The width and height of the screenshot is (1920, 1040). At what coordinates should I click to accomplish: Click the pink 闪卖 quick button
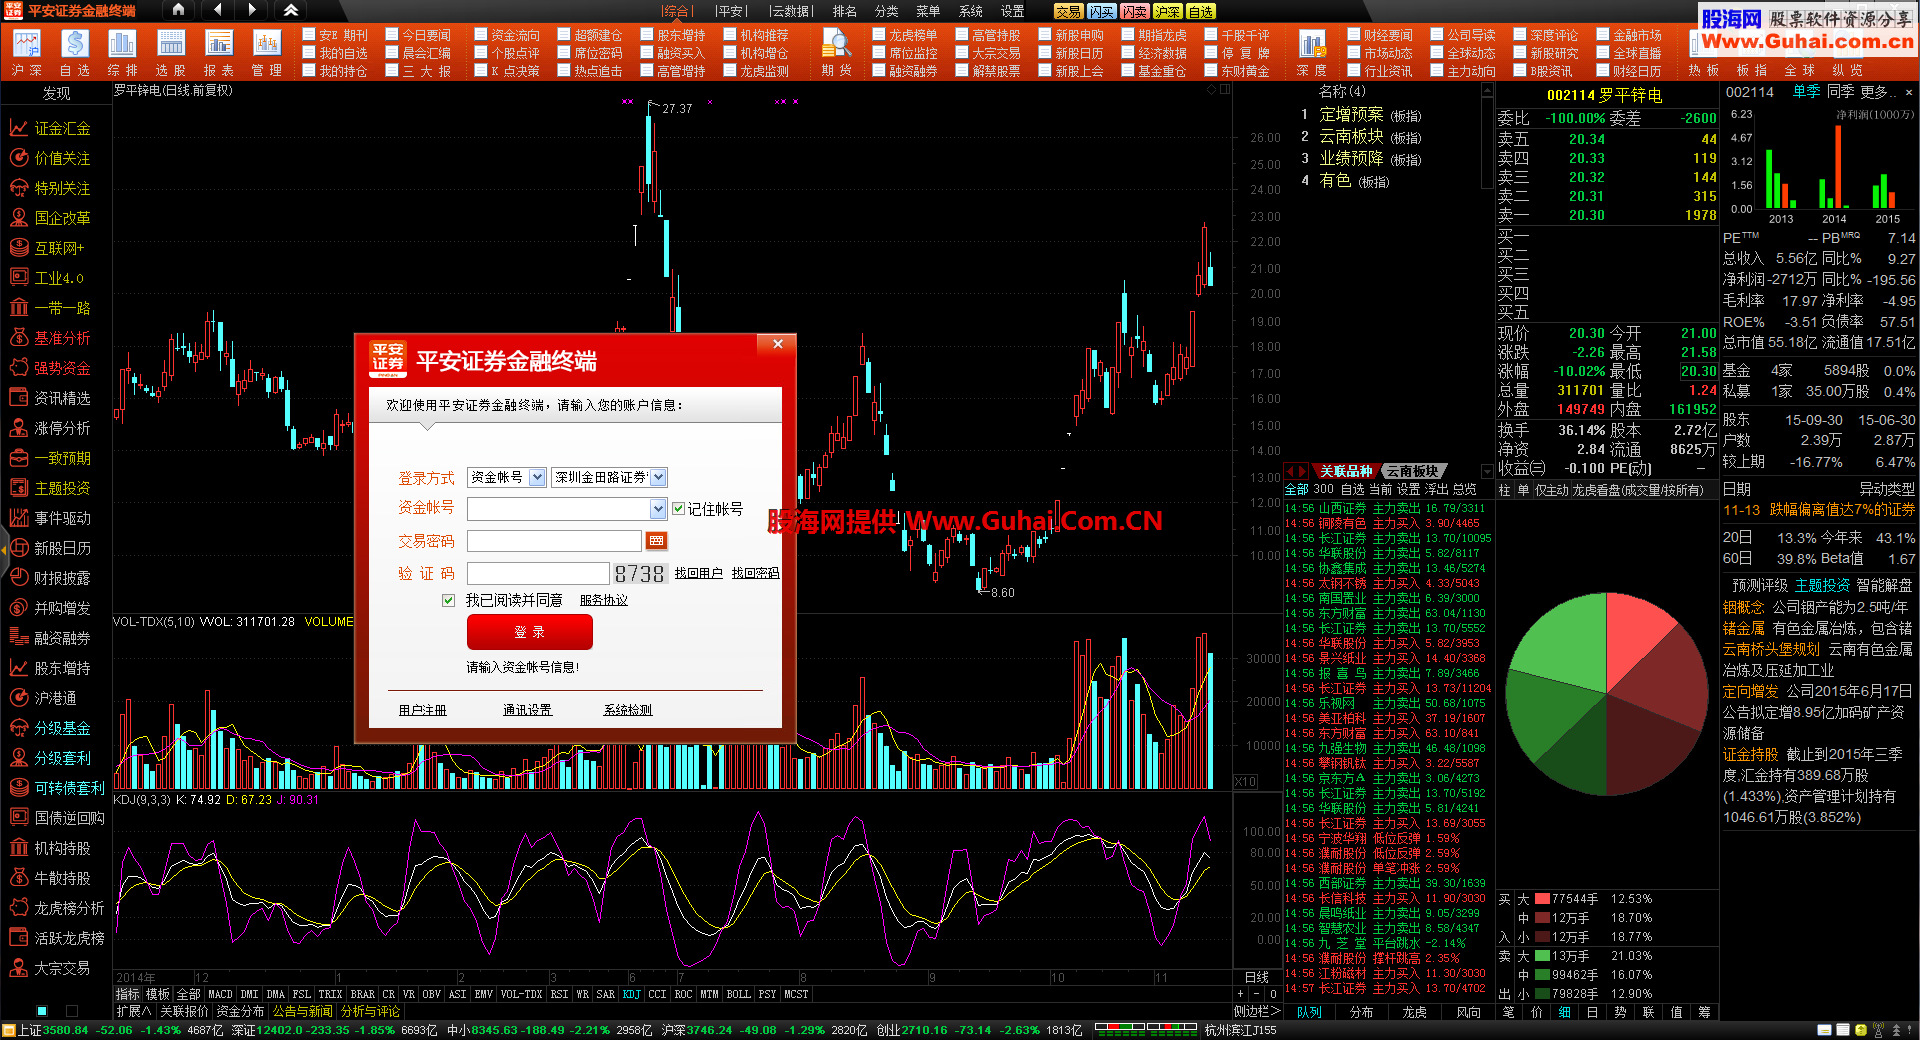1134,11
